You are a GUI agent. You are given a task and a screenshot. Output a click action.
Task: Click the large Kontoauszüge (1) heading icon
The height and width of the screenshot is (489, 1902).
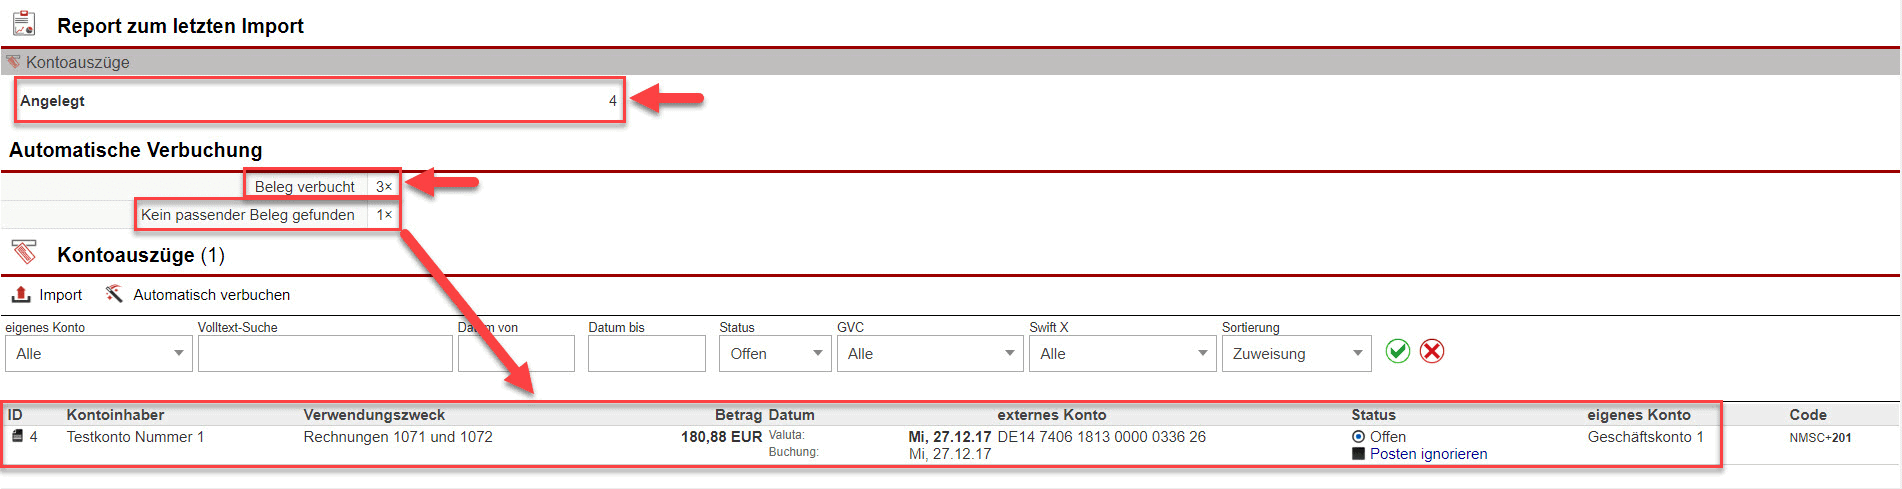click(24, 252)
